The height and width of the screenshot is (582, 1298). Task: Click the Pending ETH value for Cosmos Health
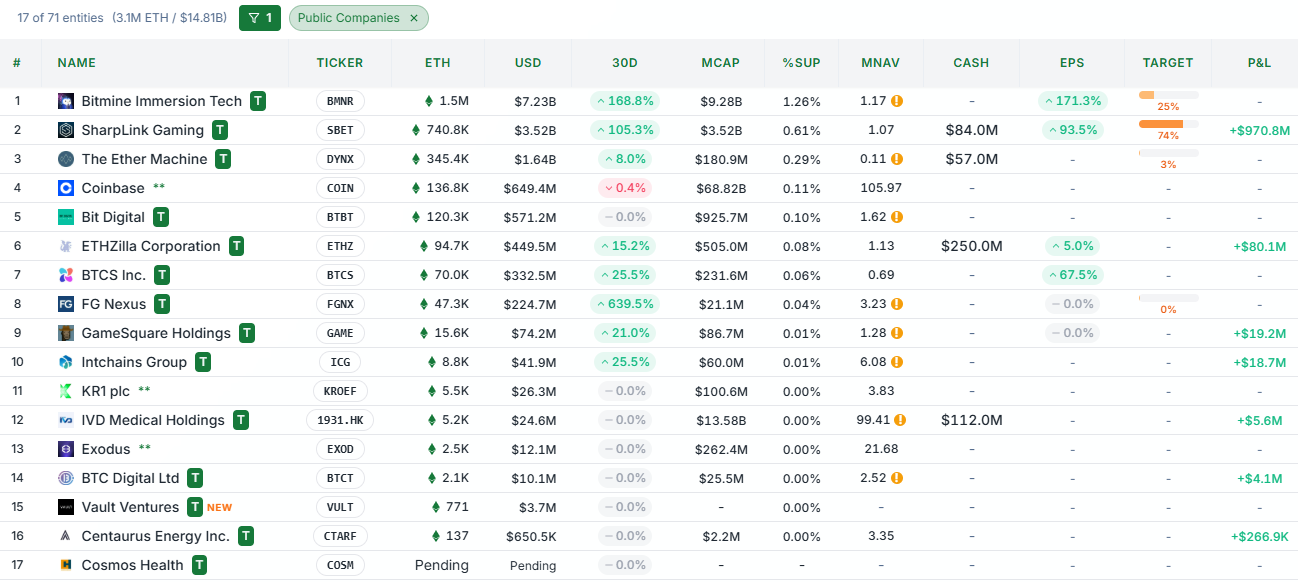(x=442, y=565)
